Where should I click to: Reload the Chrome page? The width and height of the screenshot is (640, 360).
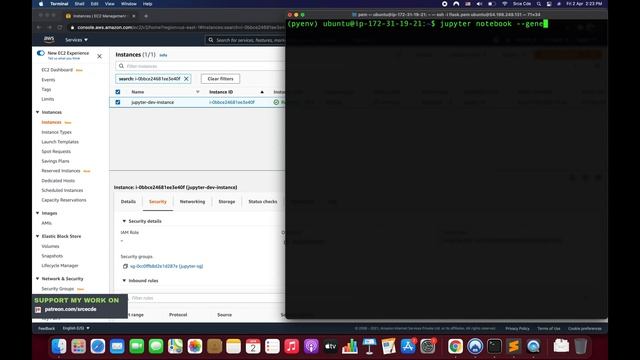[x=60, y=27]
